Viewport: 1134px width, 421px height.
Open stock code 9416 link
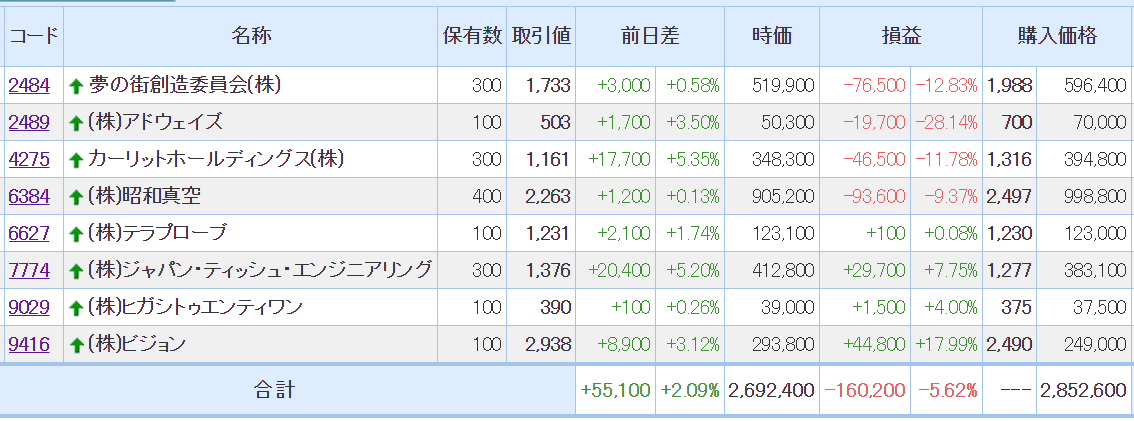pos(29,344)
